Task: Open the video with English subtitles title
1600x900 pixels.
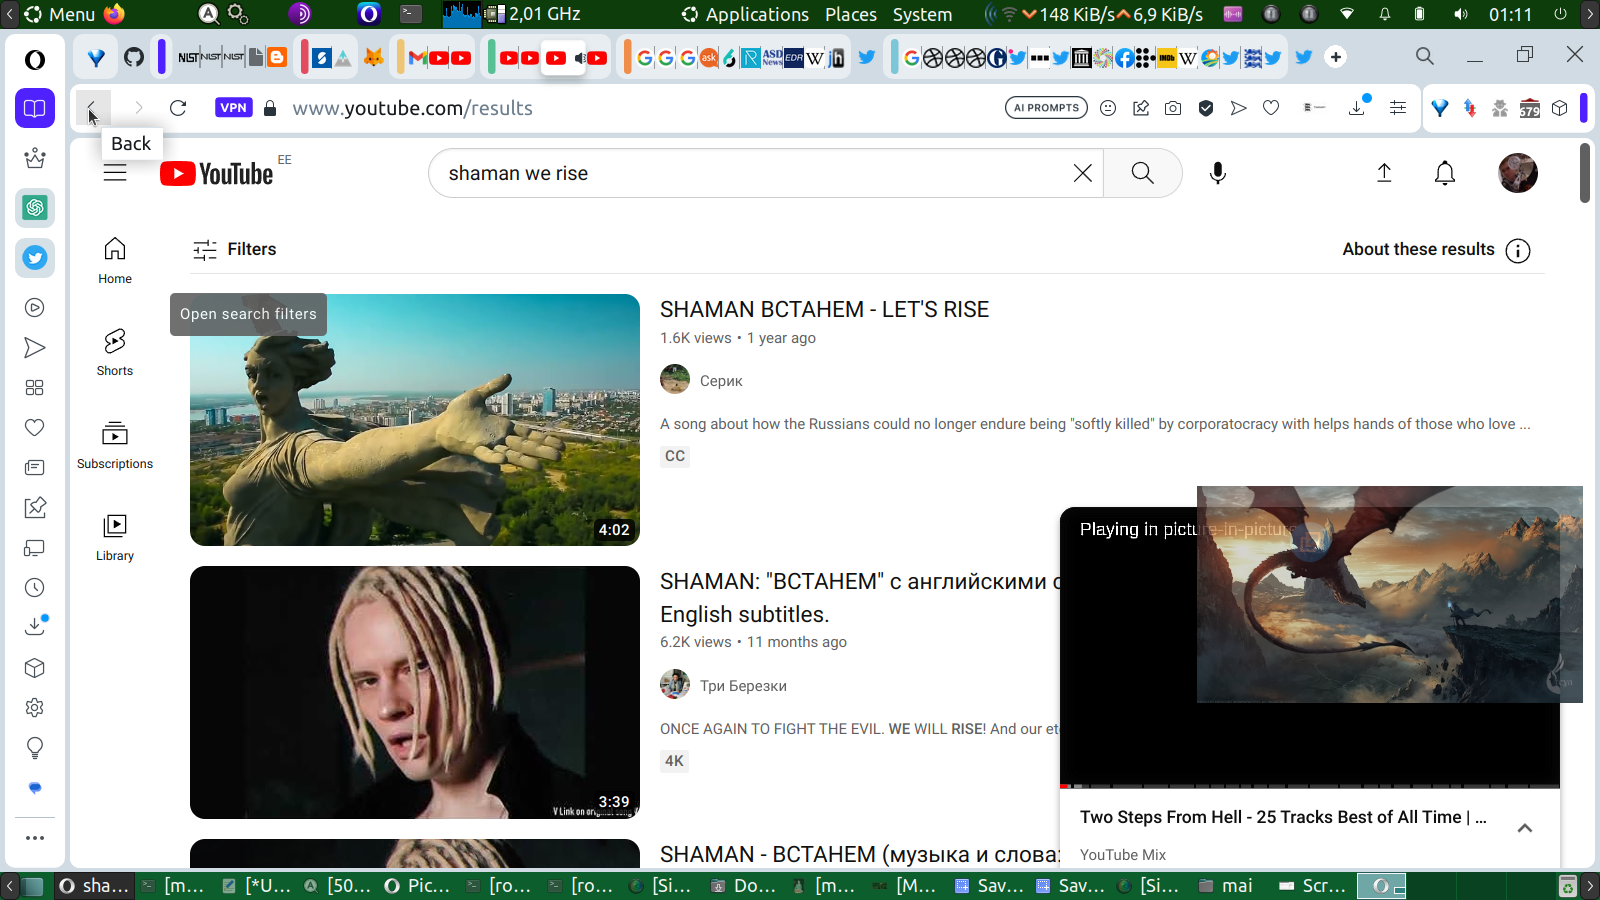Action: pyautogui.click(x=860, y=598)
